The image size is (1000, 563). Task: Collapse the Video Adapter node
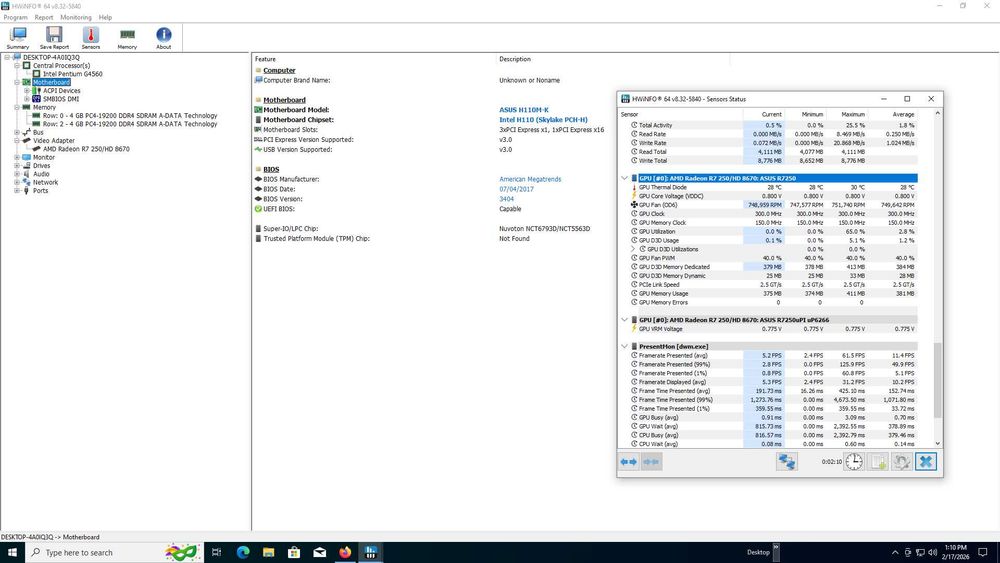[x=17, y=141]
